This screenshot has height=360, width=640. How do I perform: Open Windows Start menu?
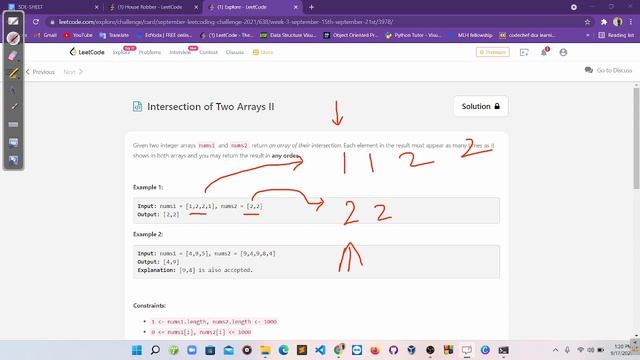point(137,350)
